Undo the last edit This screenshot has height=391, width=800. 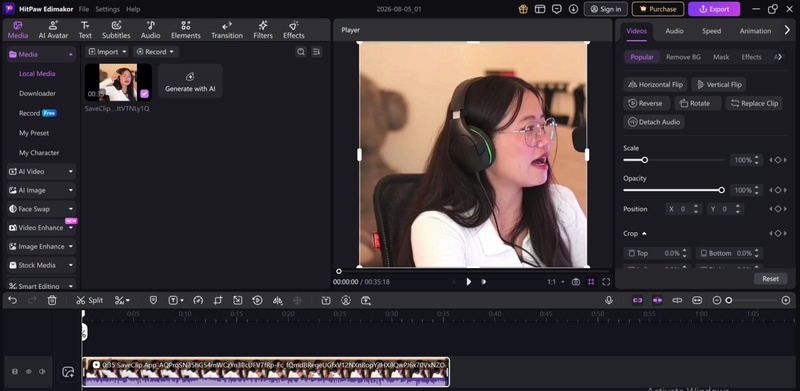coord(13,300)
